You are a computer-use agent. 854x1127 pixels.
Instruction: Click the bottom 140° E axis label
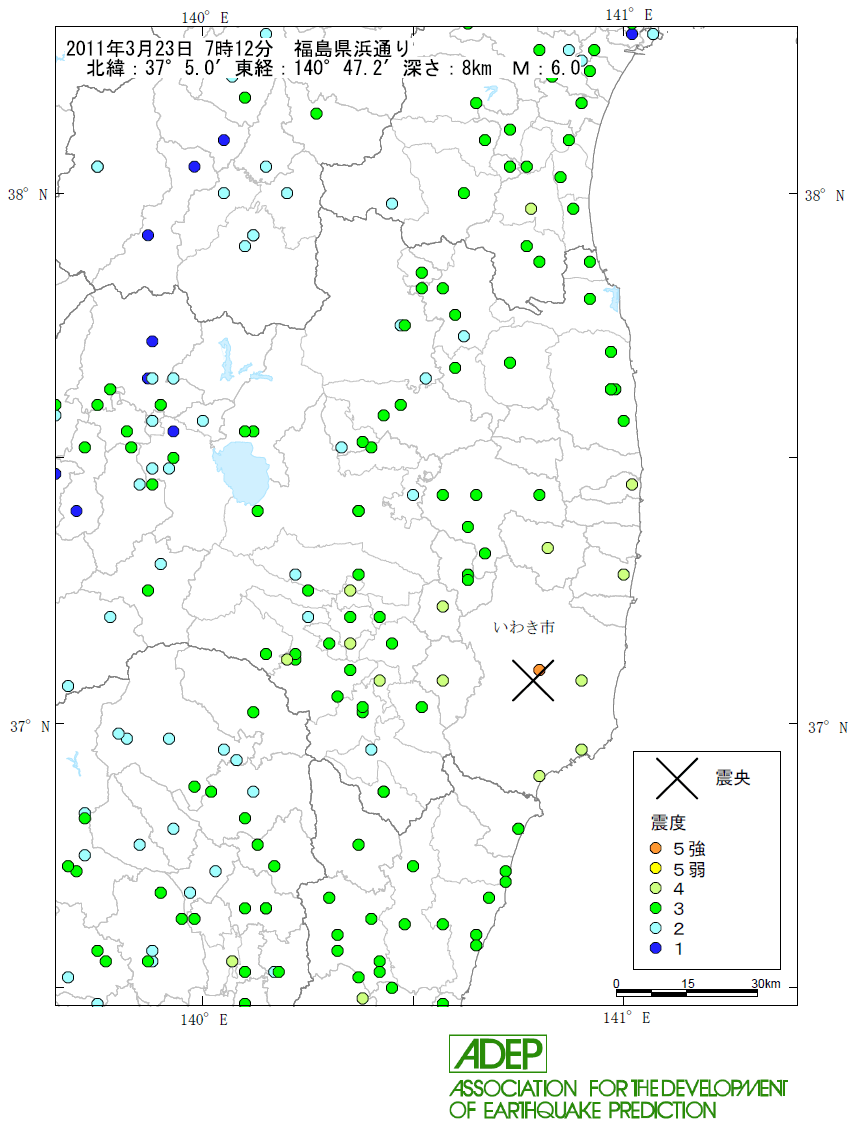203,1019
